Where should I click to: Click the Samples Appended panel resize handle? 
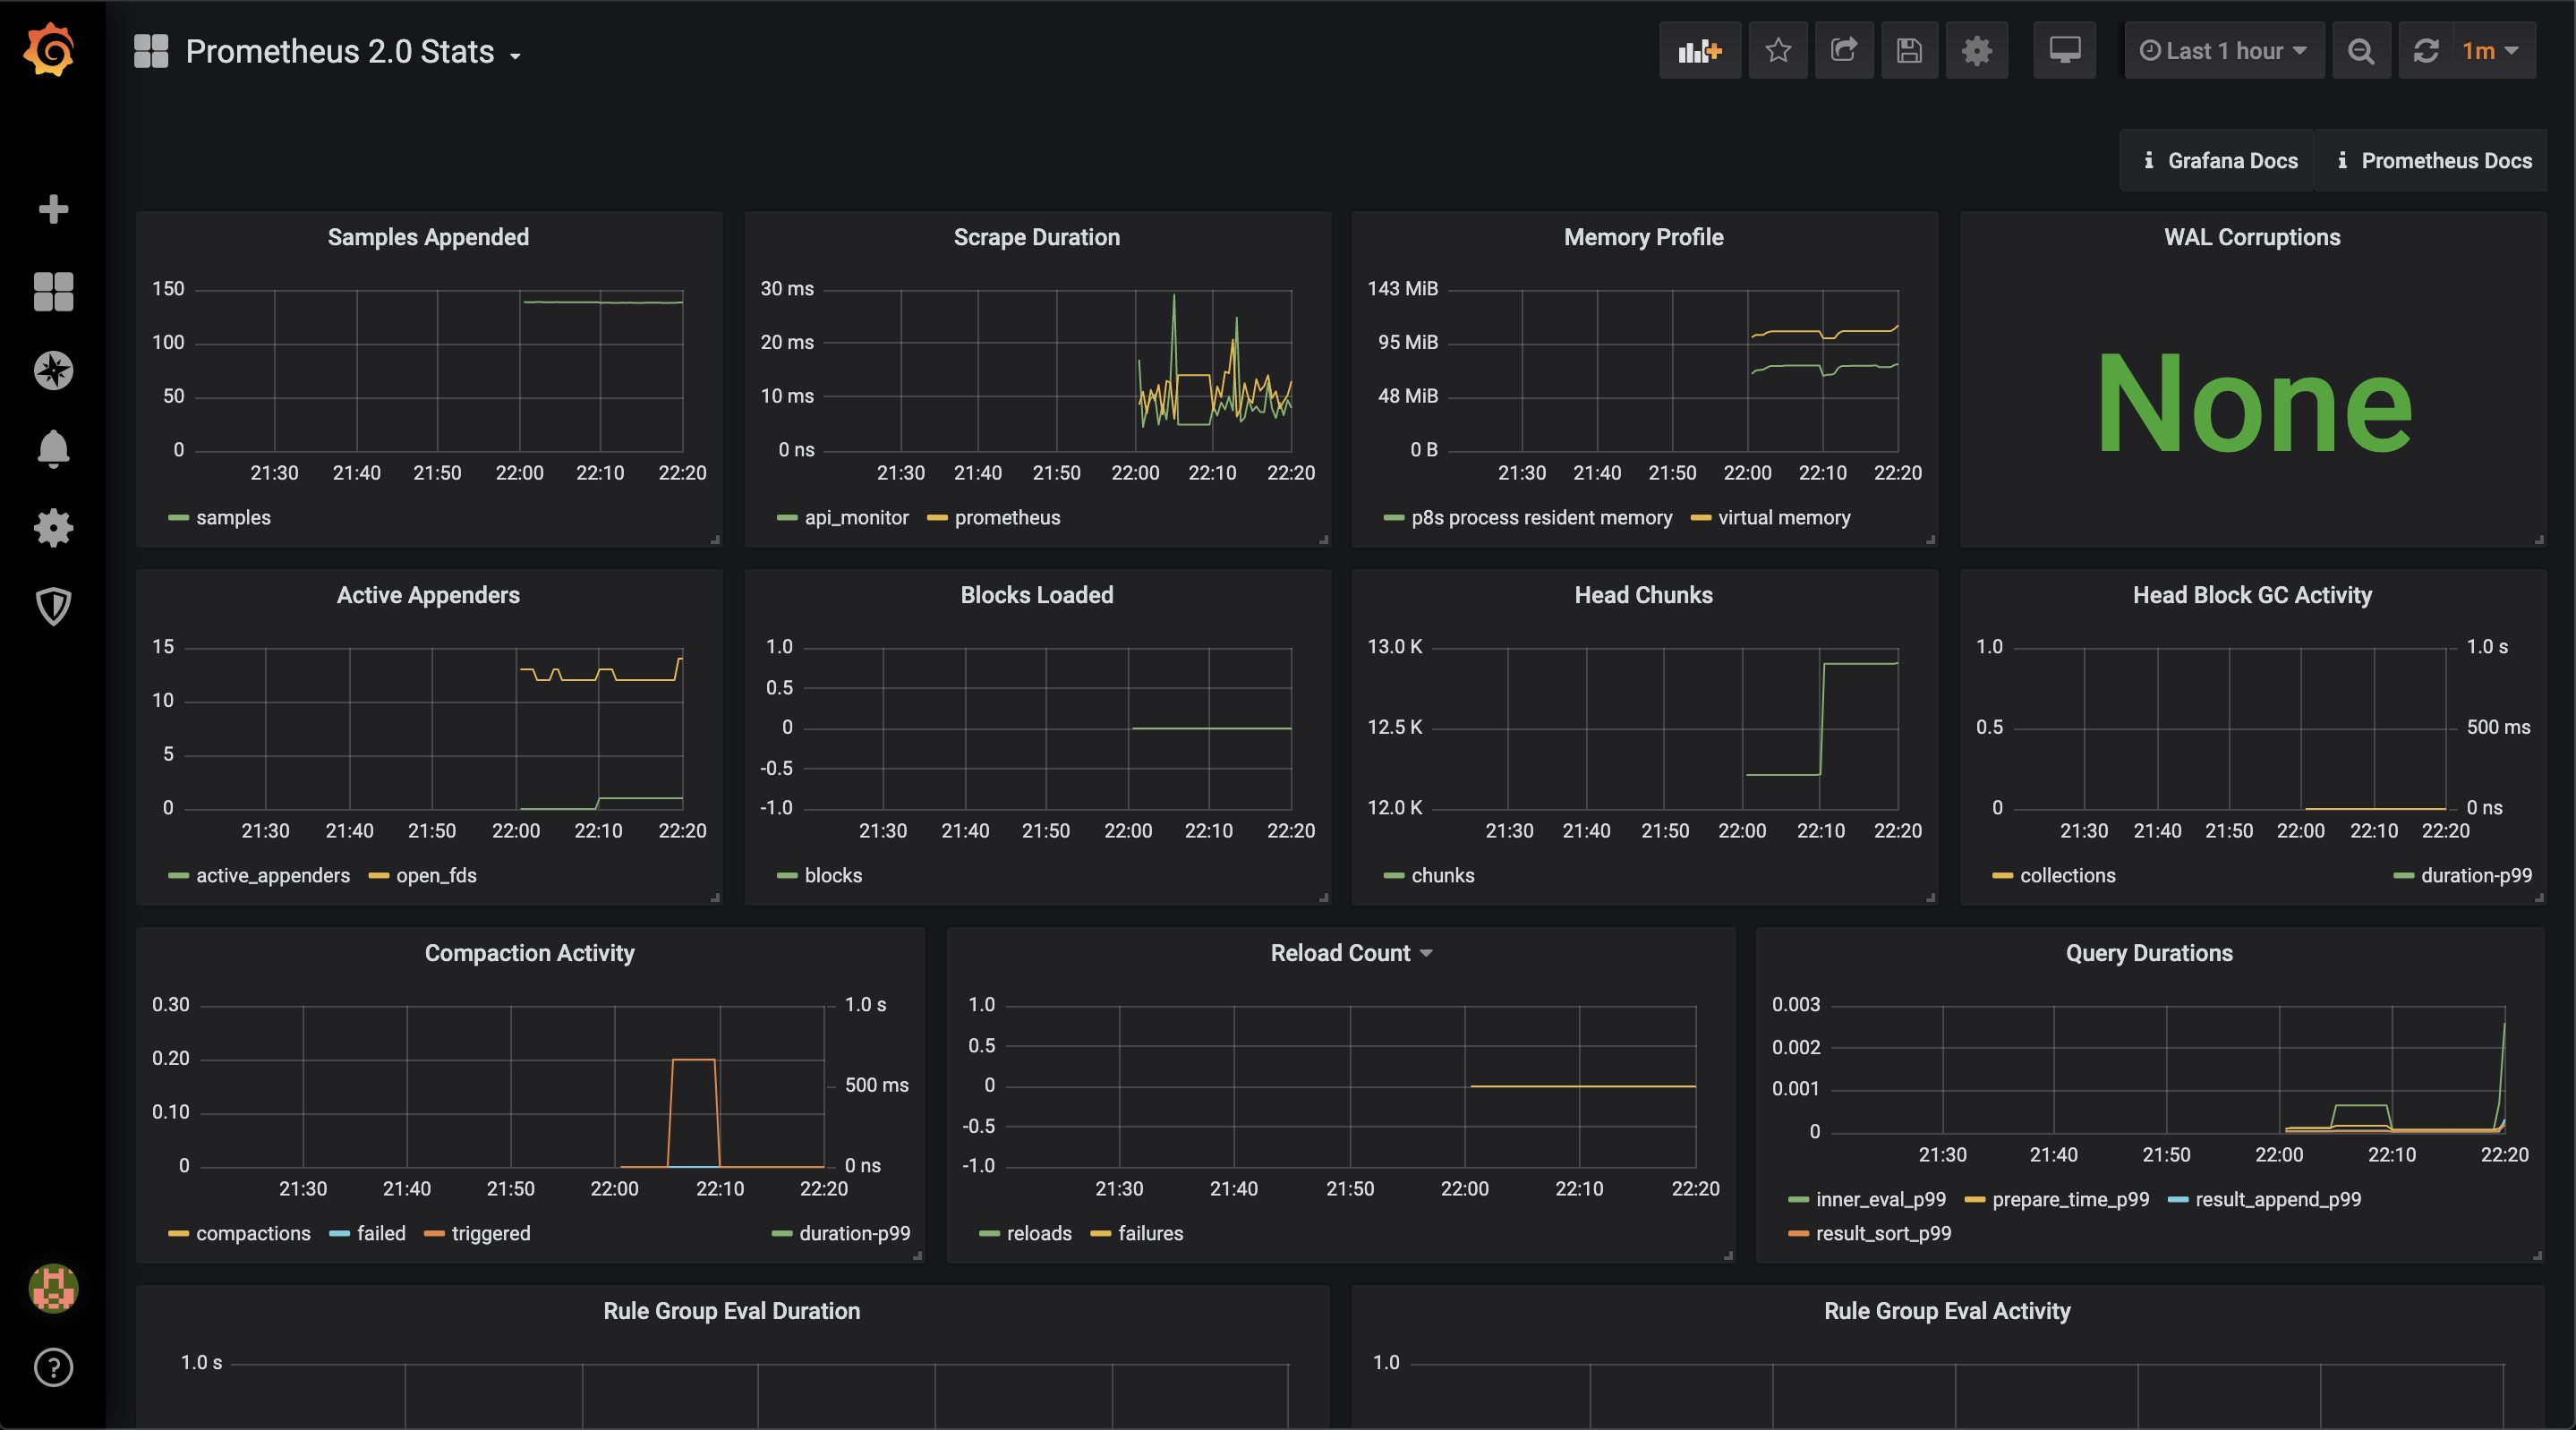coord(715,540)
